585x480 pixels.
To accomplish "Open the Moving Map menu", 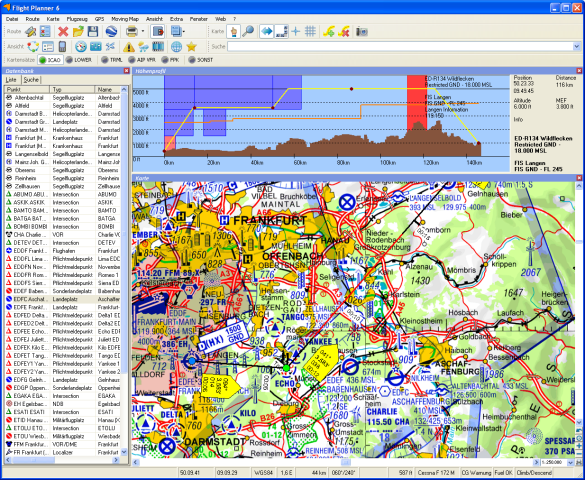I will [x=125, y=19].
